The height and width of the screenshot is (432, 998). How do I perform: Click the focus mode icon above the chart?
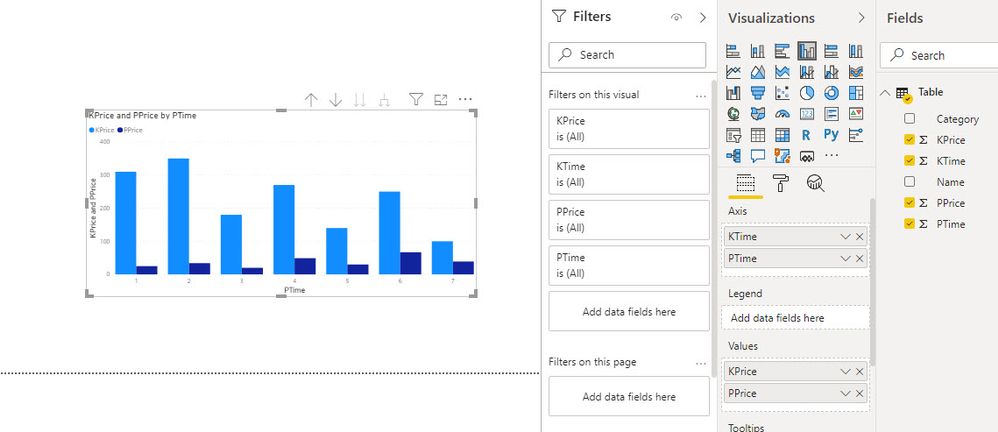pyautogui.click(x=440, y=99)
